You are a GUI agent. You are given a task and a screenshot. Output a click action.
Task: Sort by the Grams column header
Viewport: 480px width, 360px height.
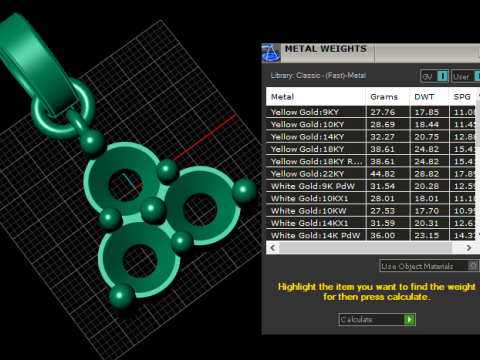tap(388, 97)
